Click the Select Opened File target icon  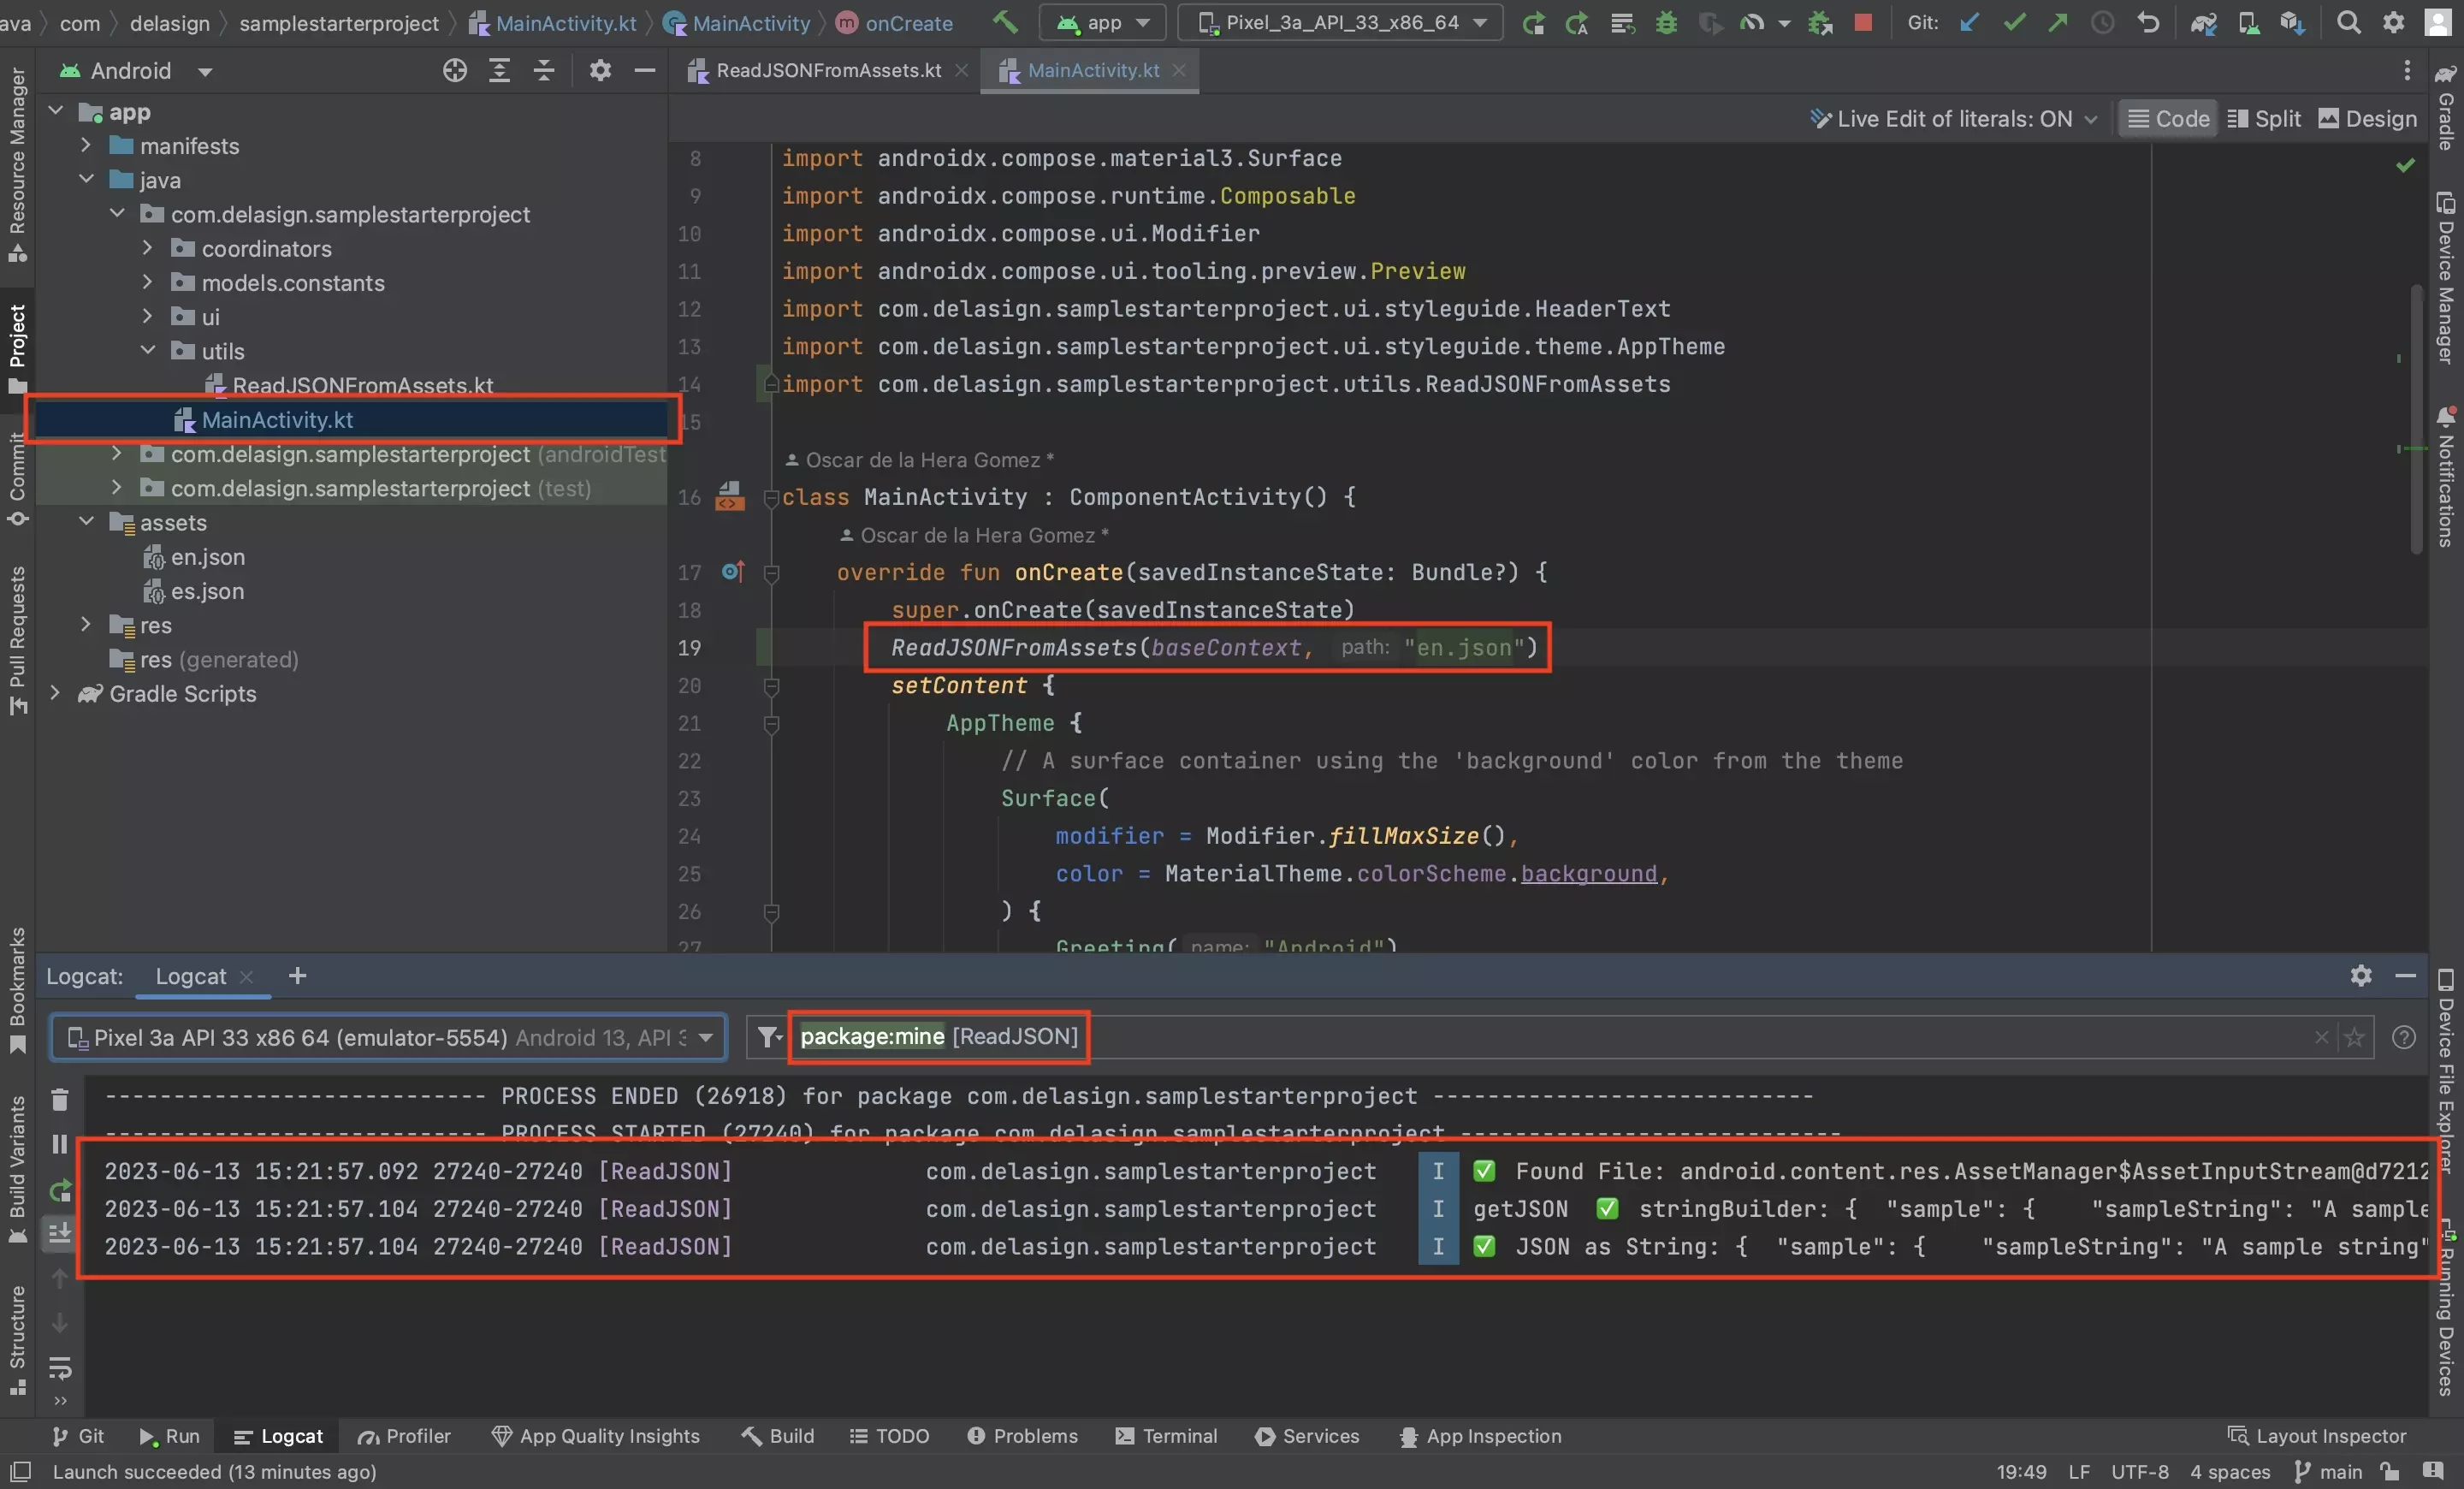coord(455,70)
